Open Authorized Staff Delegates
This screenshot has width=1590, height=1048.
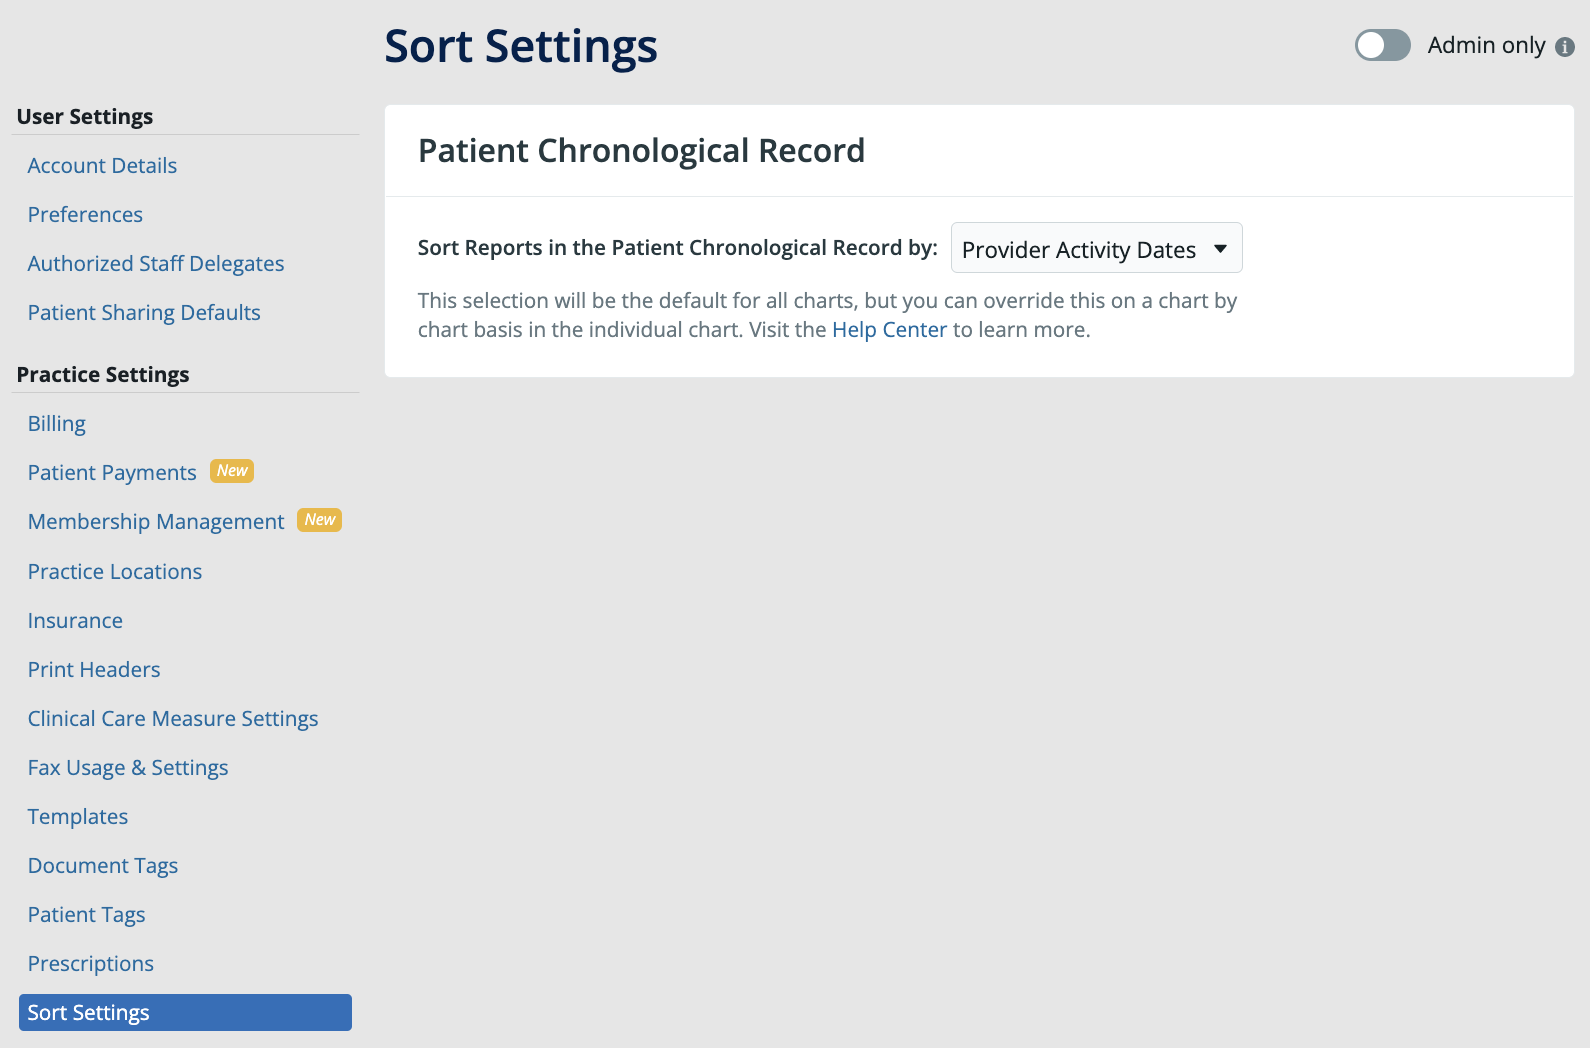(156, 263)
